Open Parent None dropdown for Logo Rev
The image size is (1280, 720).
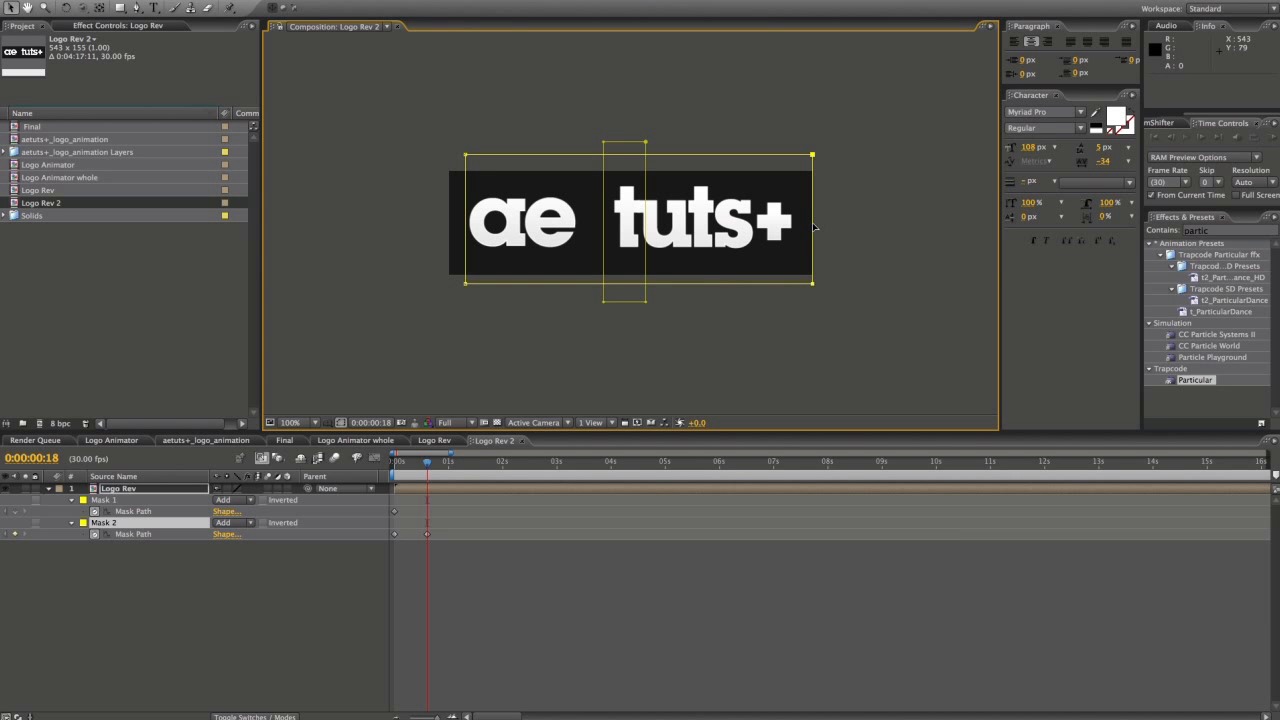coord(346,489)
